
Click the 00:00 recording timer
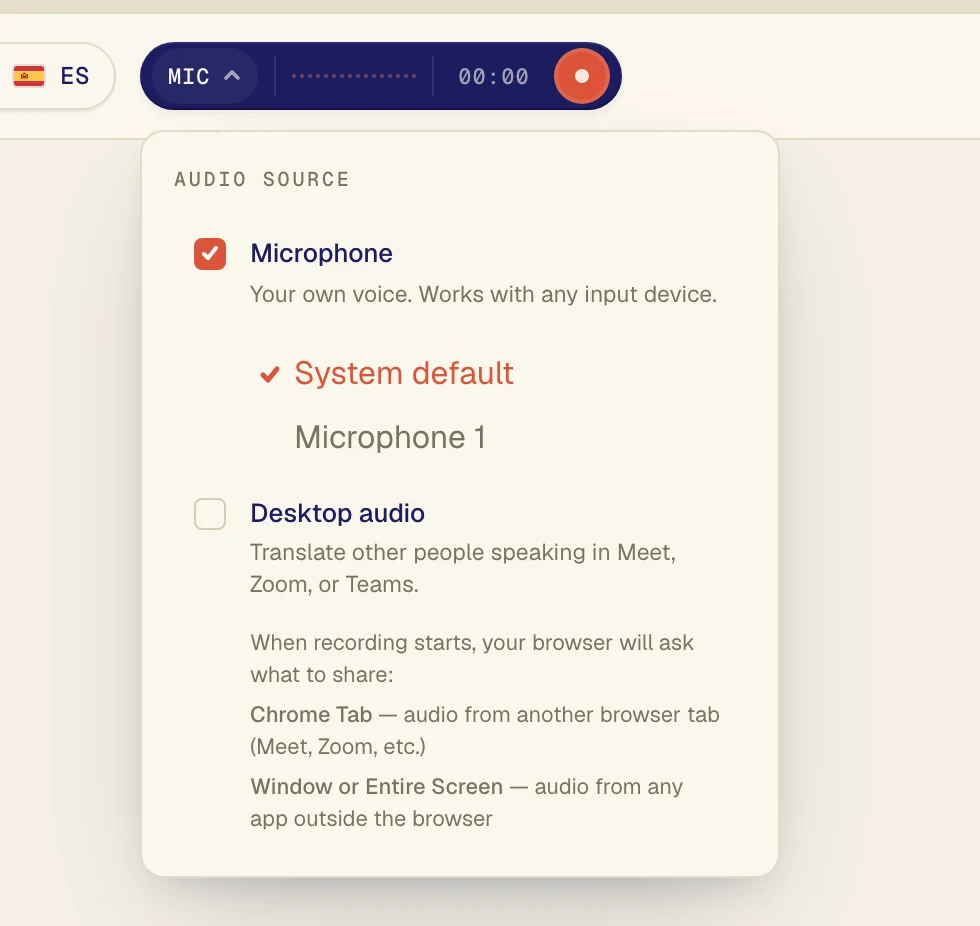493,76
